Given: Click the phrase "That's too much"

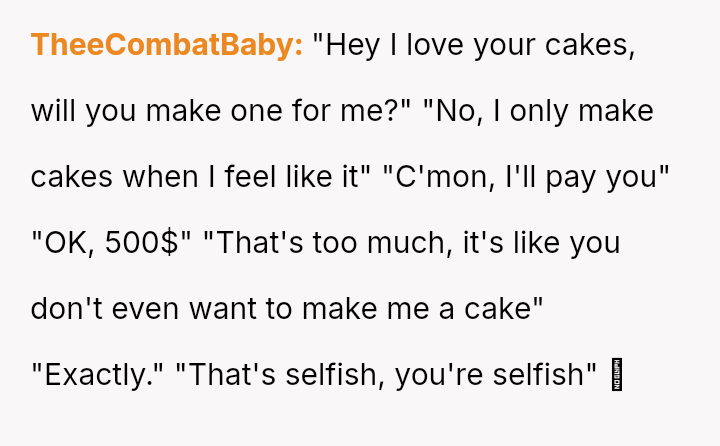Looking at the screenshot, I should [322, 243].
